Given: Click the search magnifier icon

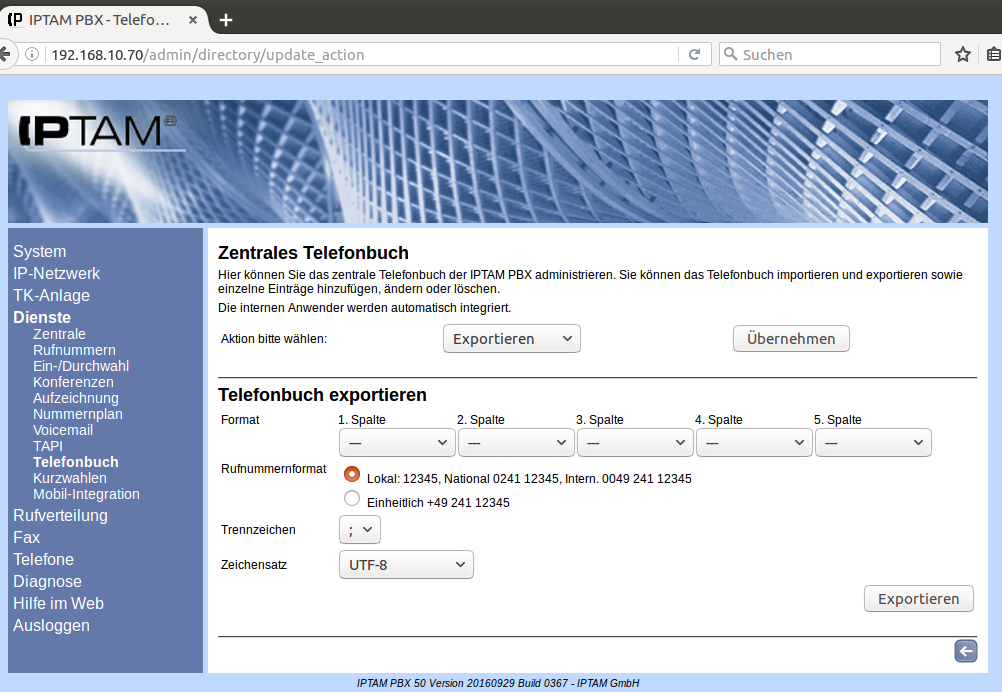Looking at the screenshot, I should coord(730,55).
